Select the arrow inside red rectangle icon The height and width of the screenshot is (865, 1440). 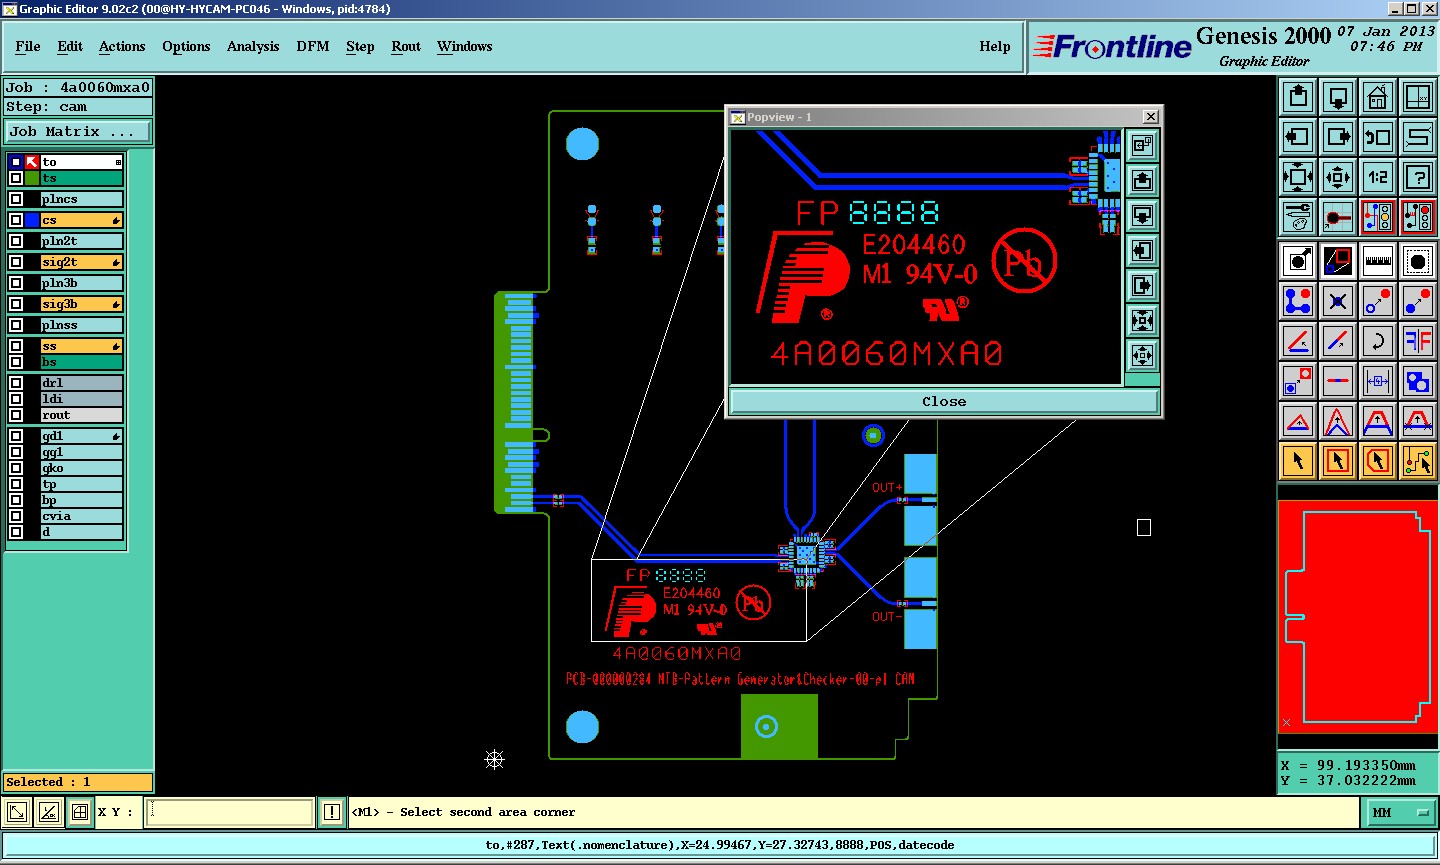pos(1338,461)
